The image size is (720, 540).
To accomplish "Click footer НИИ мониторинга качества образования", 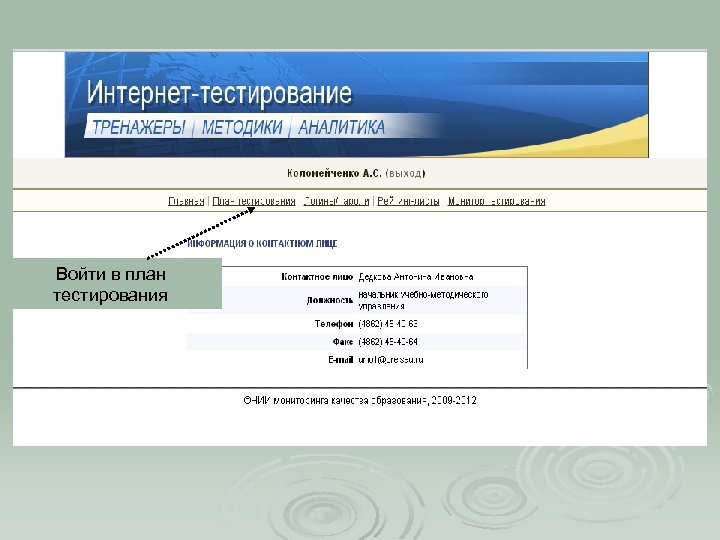I will coord(360,400).
